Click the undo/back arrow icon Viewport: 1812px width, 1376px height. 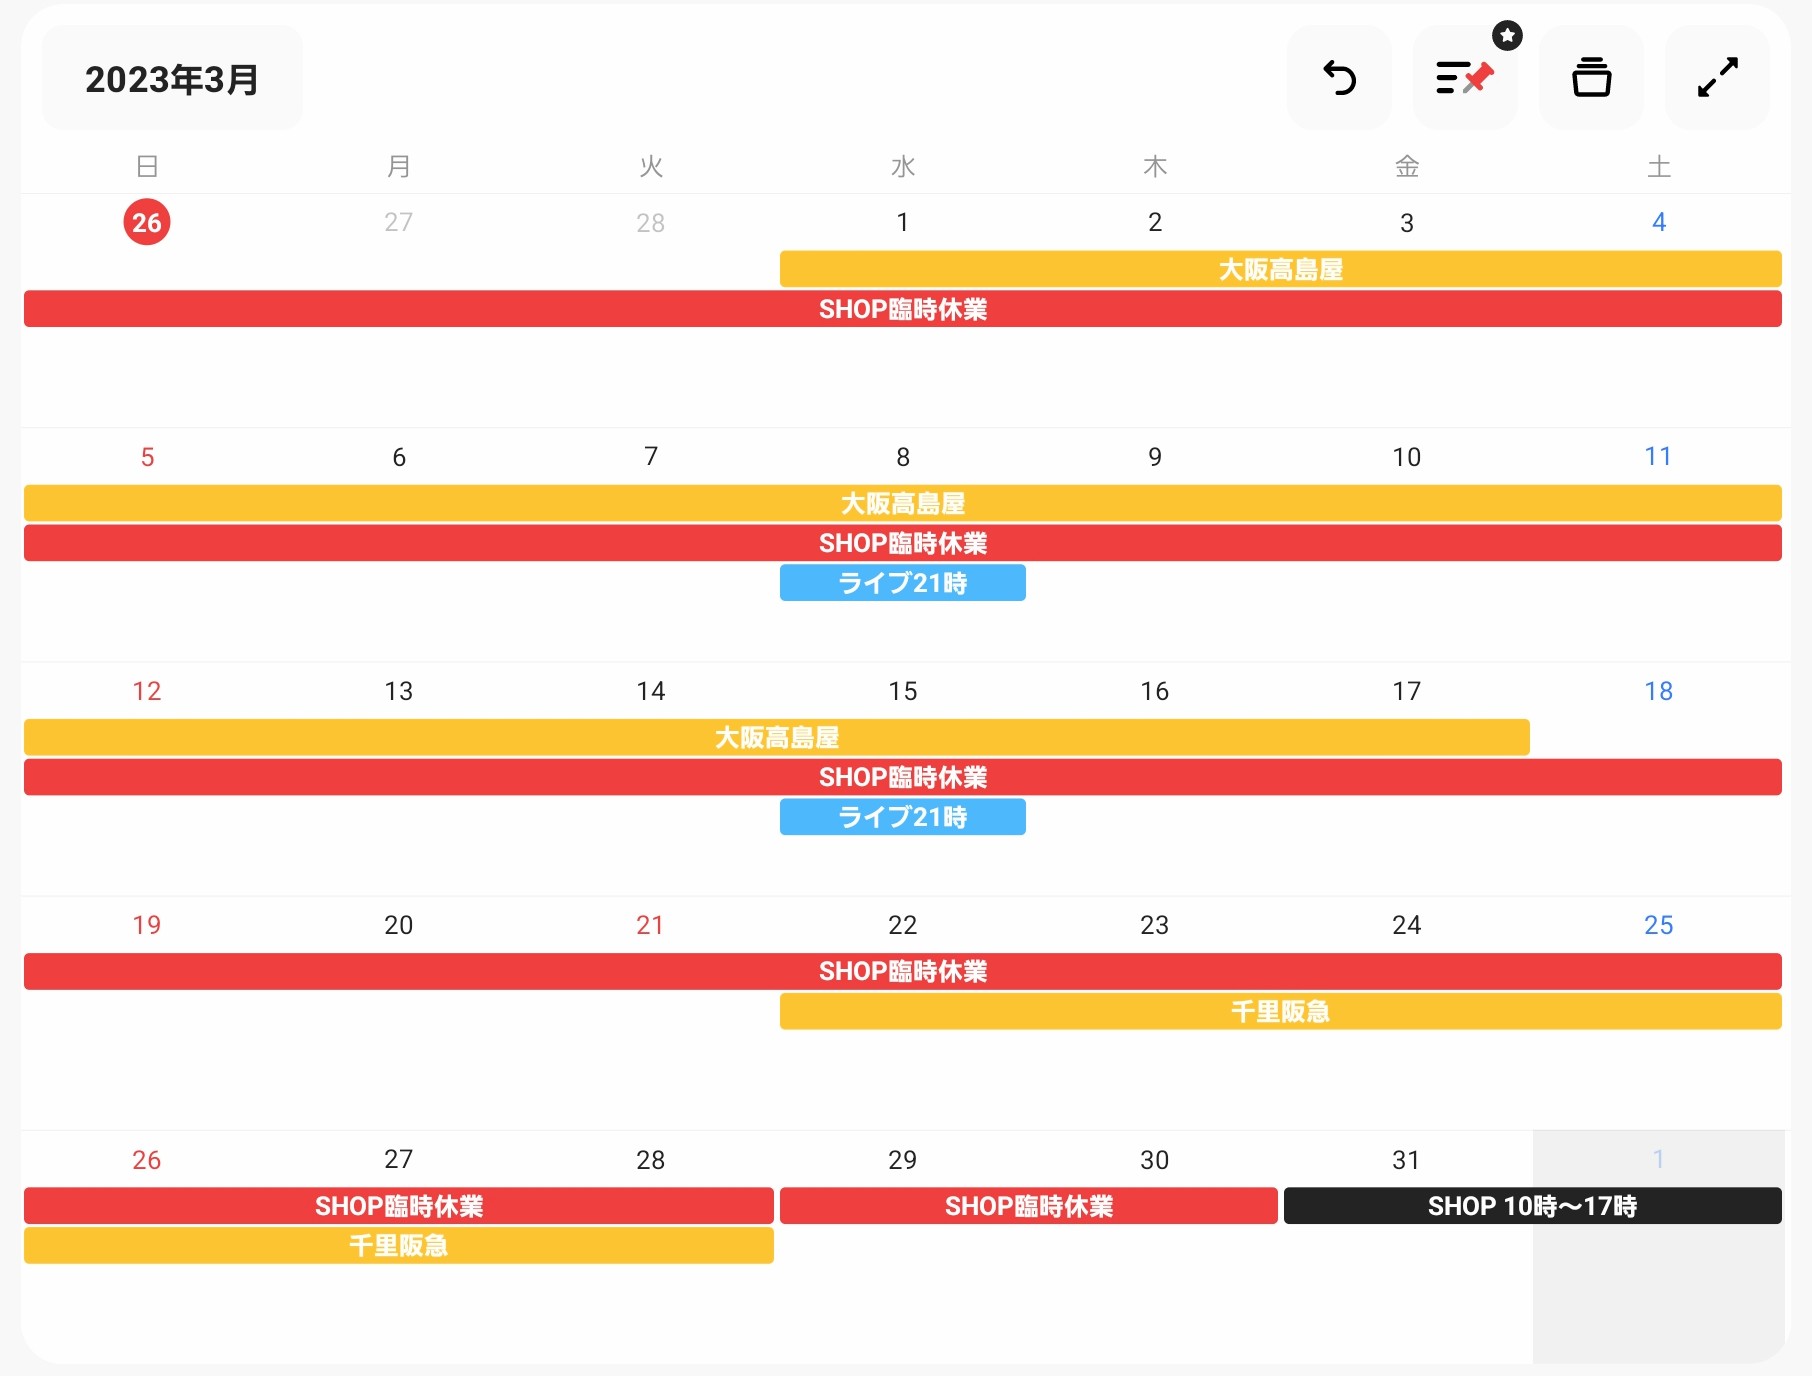coord(1339,78)
